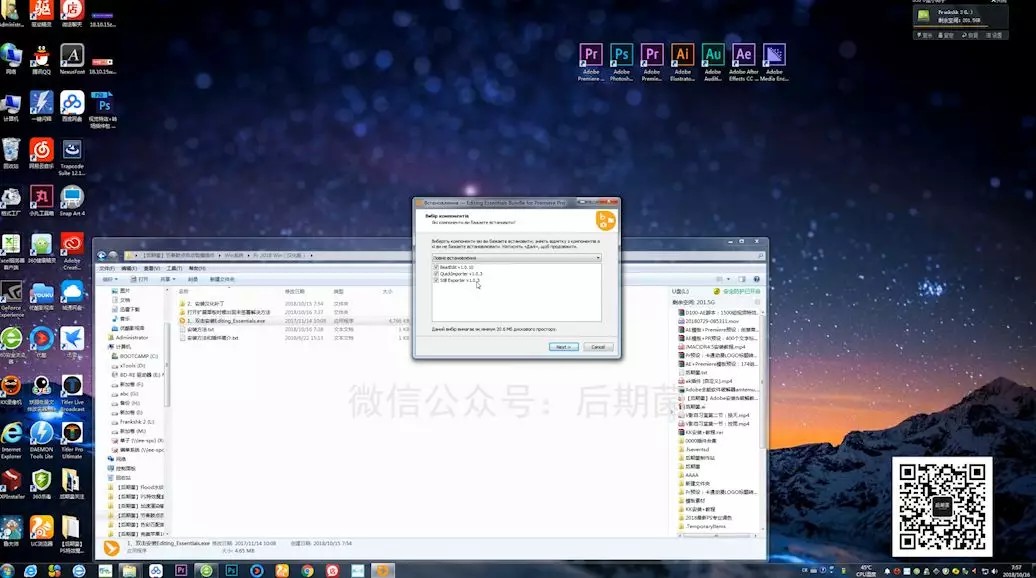
Task: Open the Adobe Audition desktop icon
Action: pos(713,62)
